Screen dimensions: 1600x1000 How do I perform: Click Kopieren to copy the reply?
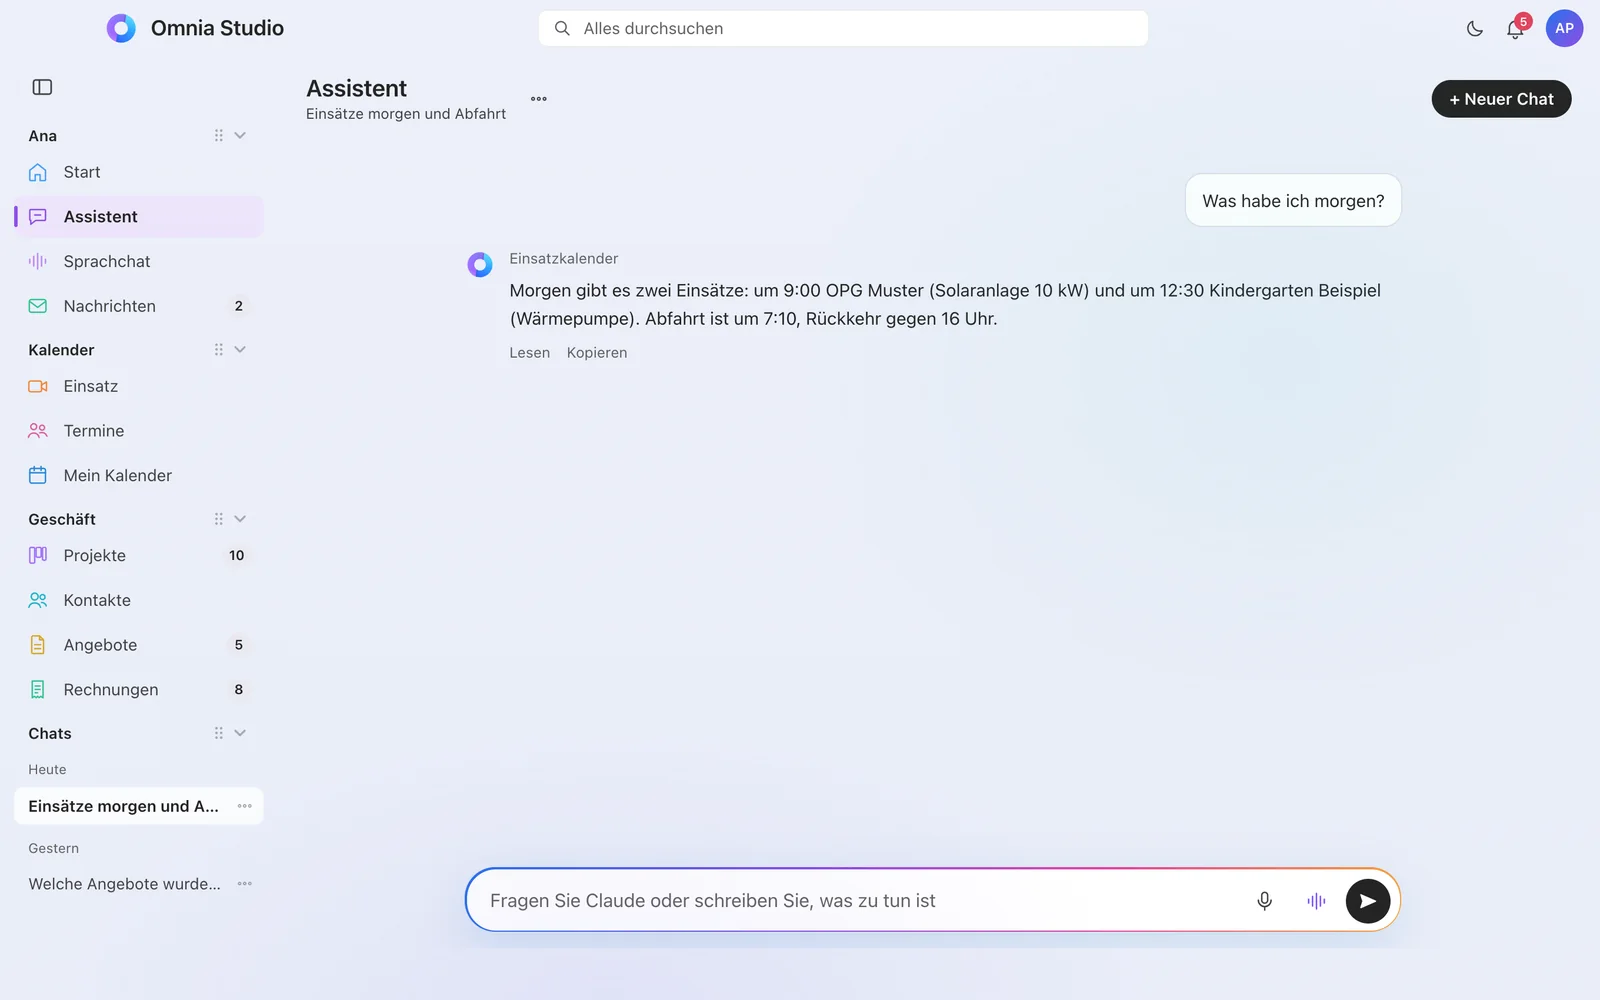point(597,353)
